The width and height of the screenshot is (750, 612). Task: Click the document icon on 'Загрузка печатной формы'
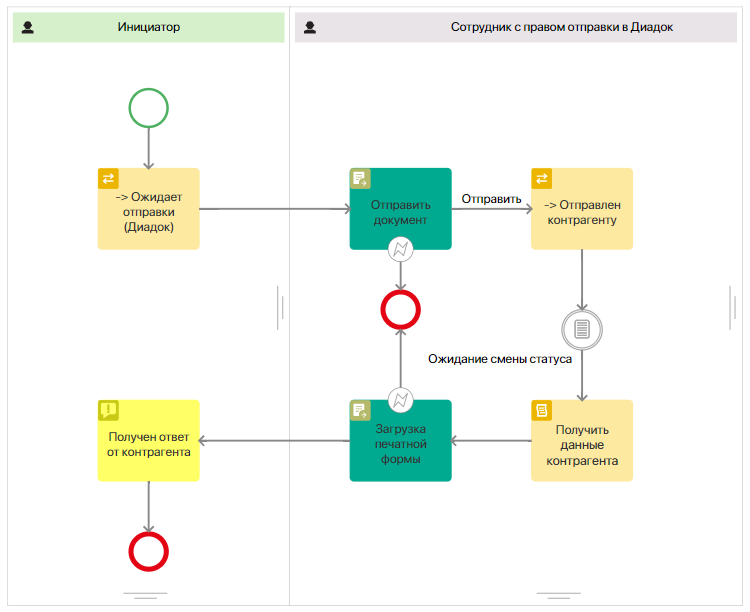click(x=360, y=411)
